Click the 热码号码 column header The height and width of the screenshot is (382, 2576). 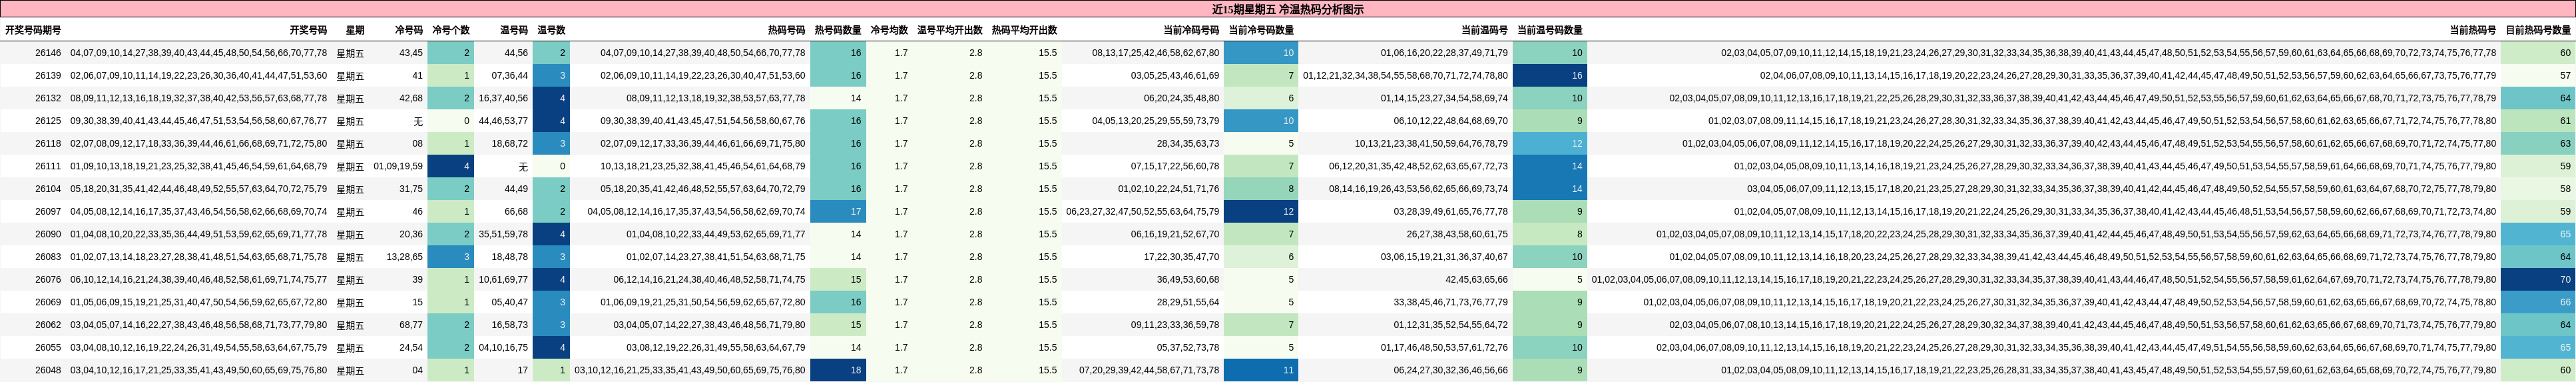coord(786,30)
